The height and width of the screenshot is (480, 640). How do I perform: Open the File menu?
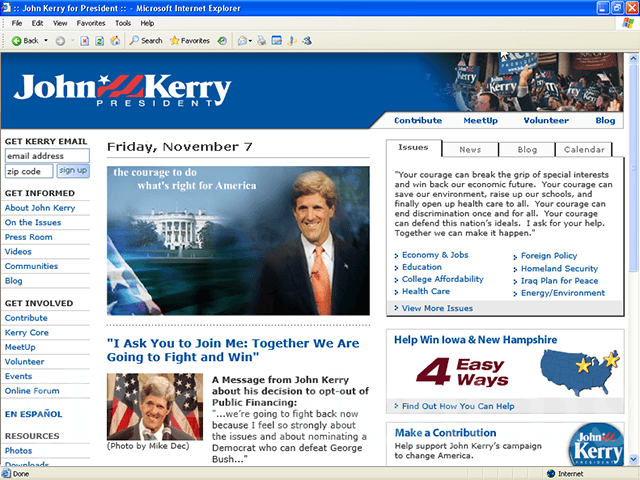pyautogui.click(x=17, y=23)
